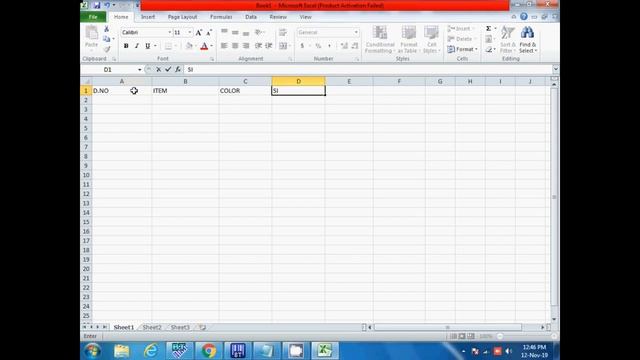
Task: Apply Accounting dollar number format
Action: [302, 46]
